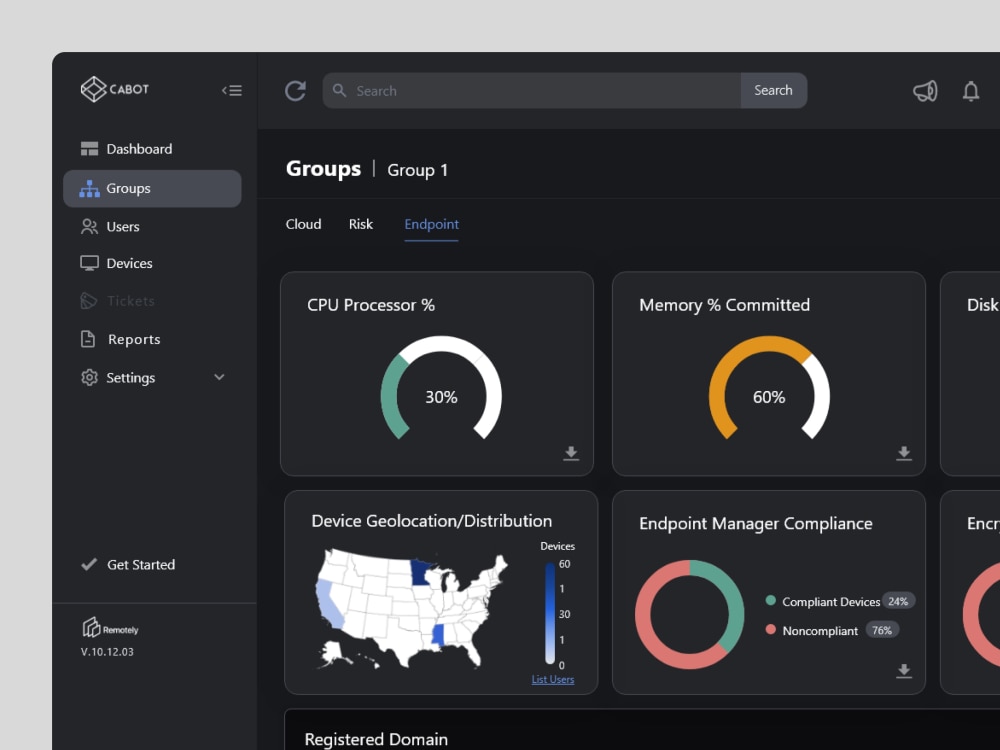The height and width of the screenshot is (750, 1000).
Task: Click the Reports document icon
Action: [x=88, y=339]
